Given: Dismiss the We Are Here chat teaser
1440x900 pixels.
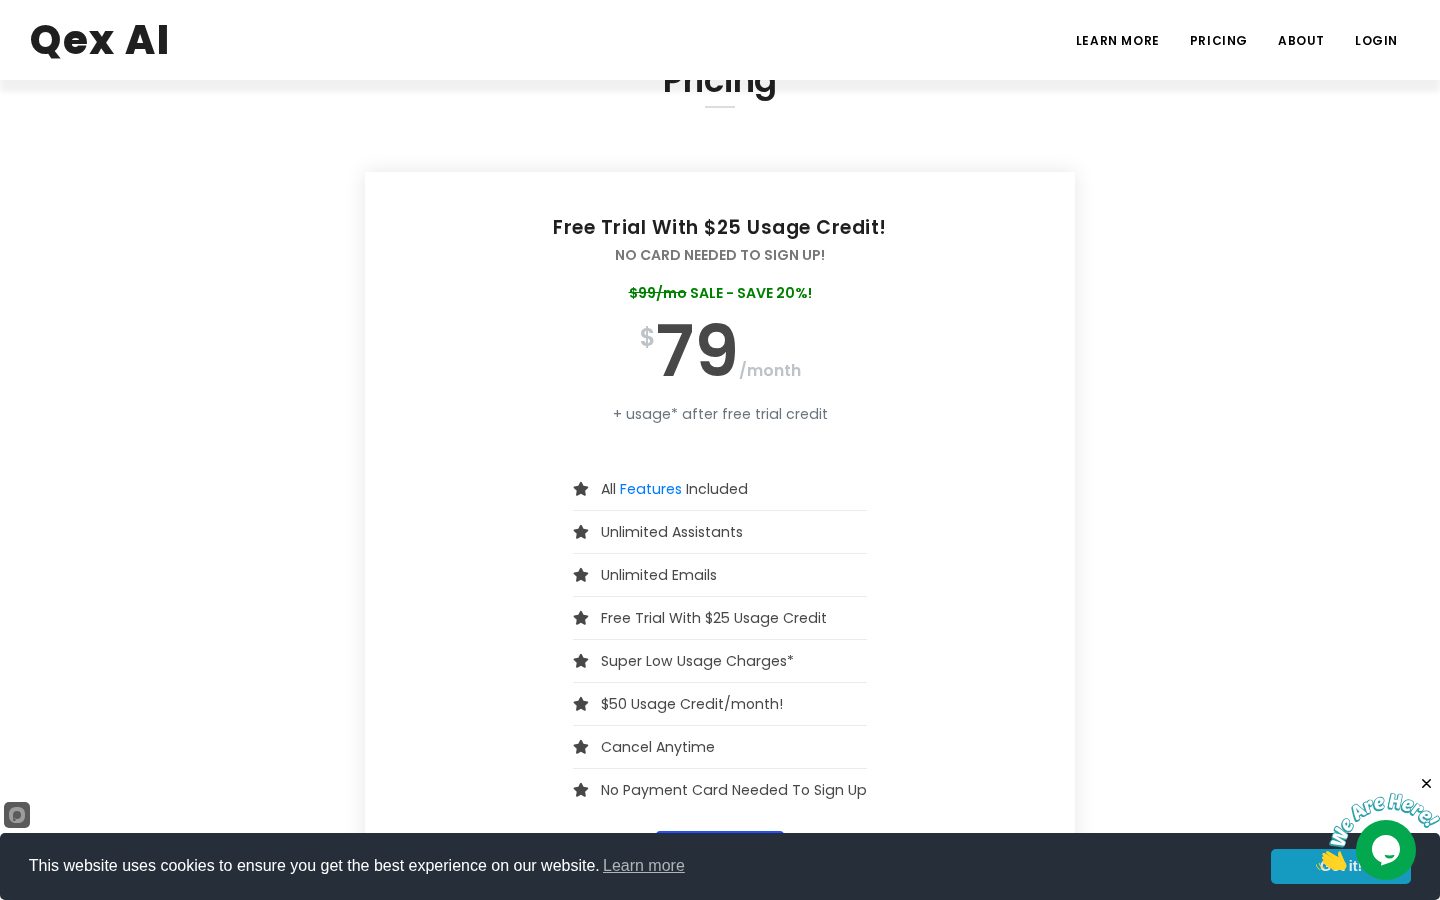Looking at the screenshot, I should [x=1426, y=784].
